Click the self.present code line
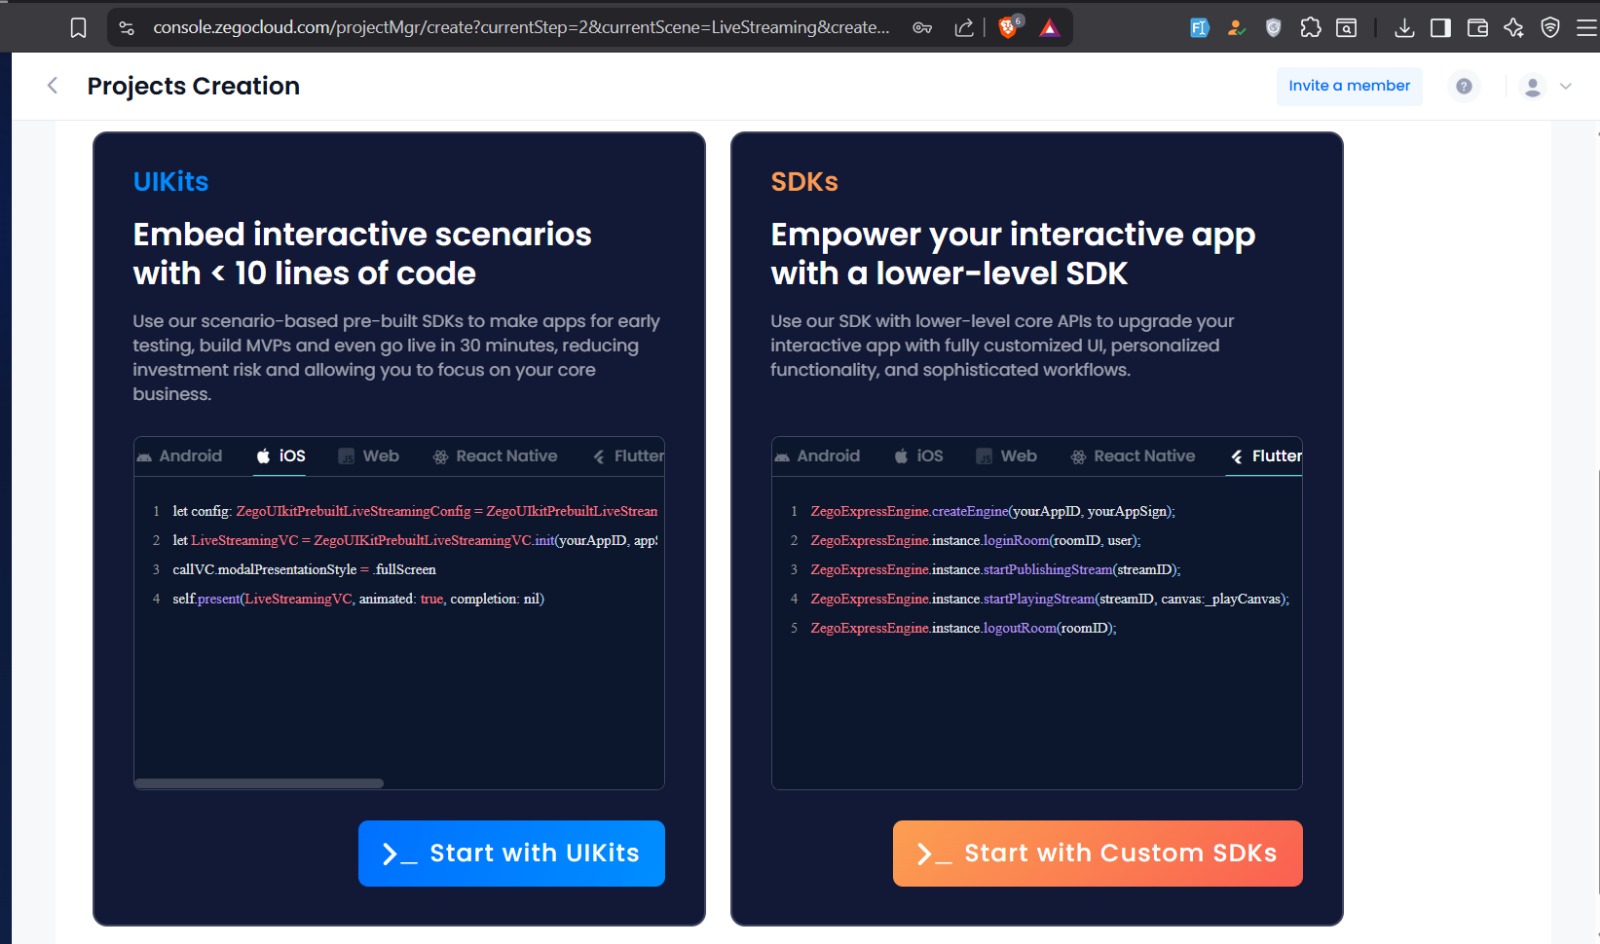1600x944 pixels. (358, 599)
